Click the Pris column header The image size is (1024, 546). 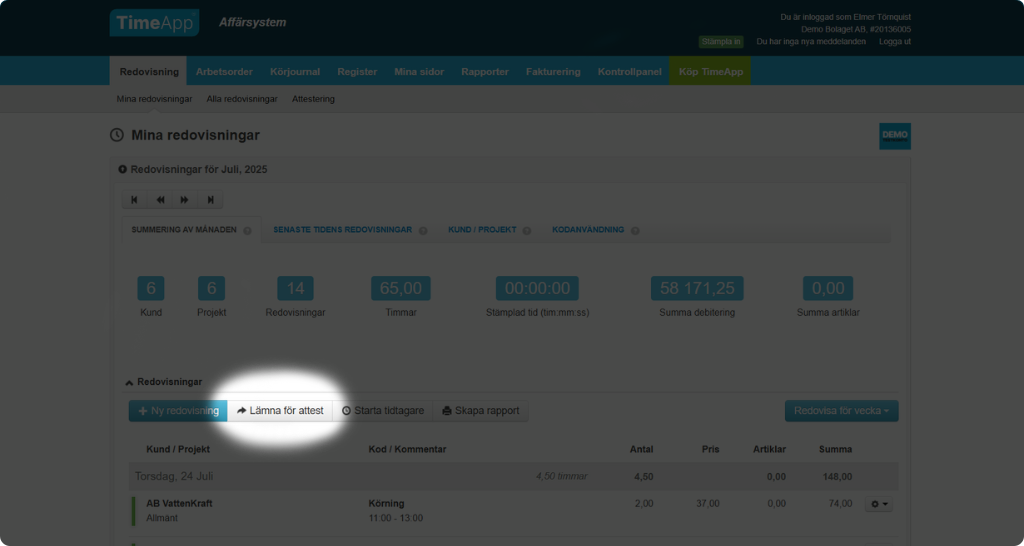(x=711, y=449)
